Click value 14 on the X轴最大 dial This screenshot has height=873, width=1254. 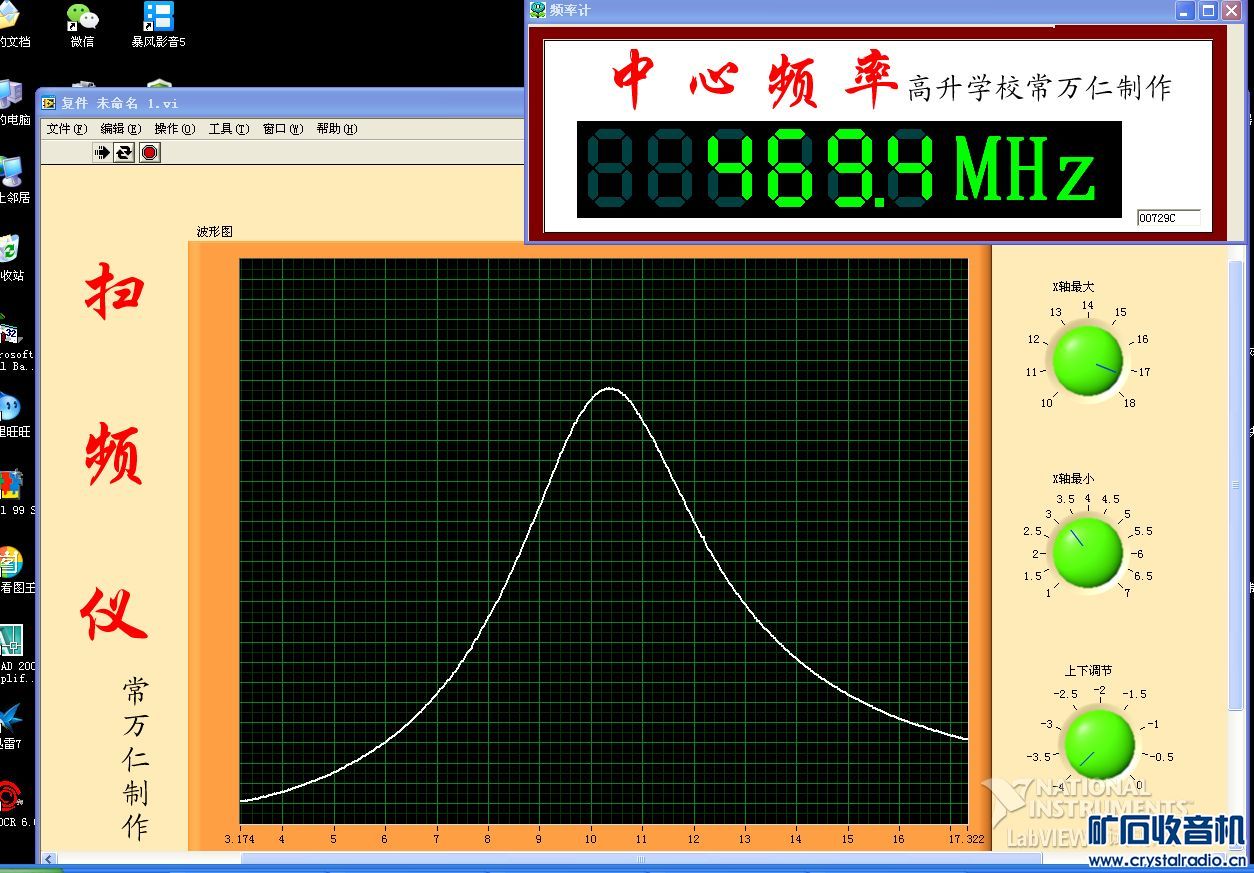coord(1088,306)
